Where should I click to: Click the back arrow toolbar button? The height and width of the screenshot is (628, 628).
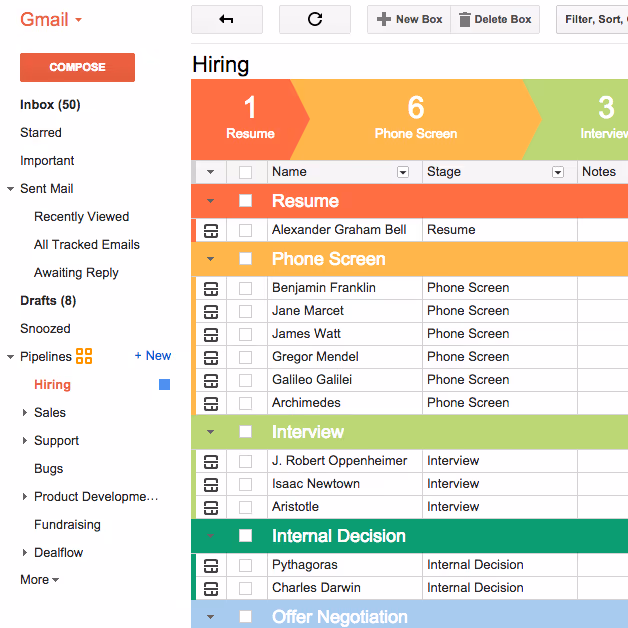(227, 19)
